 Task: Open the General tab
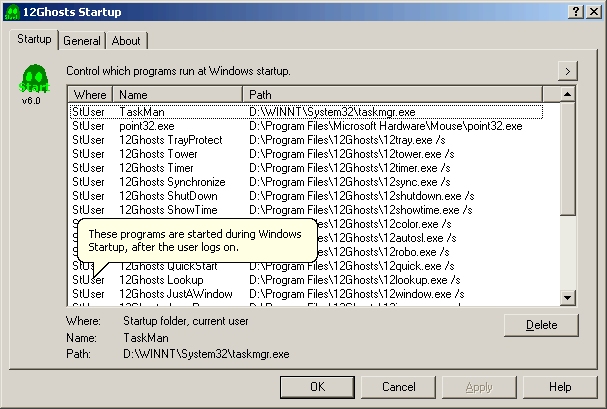[x=82, y=41]
